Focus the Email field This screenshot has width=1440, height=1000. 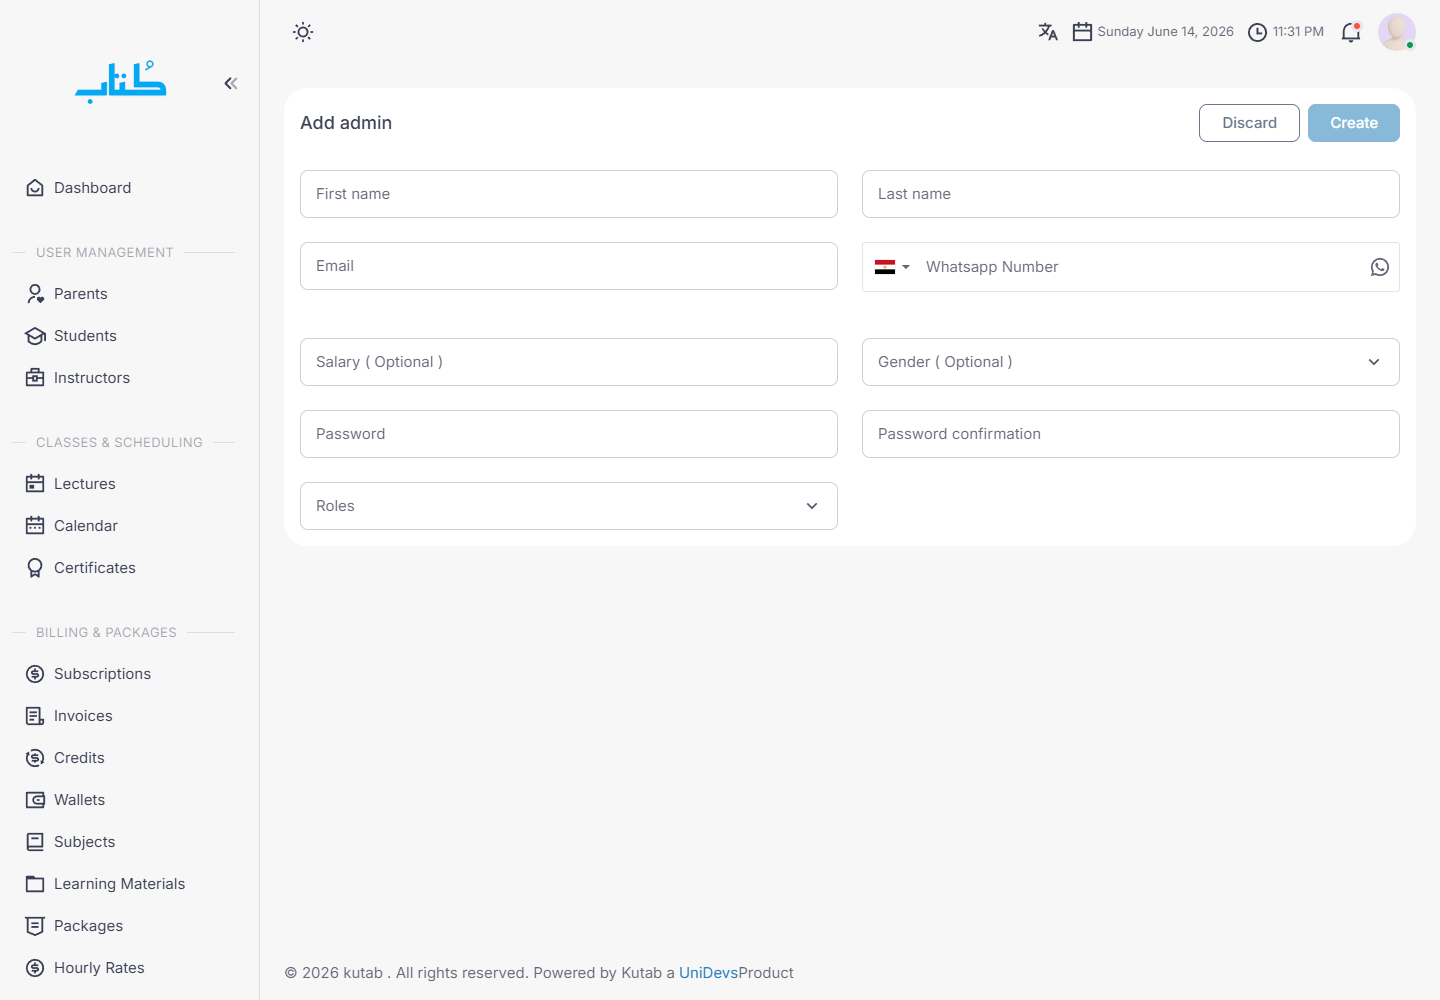click(569, 266)
